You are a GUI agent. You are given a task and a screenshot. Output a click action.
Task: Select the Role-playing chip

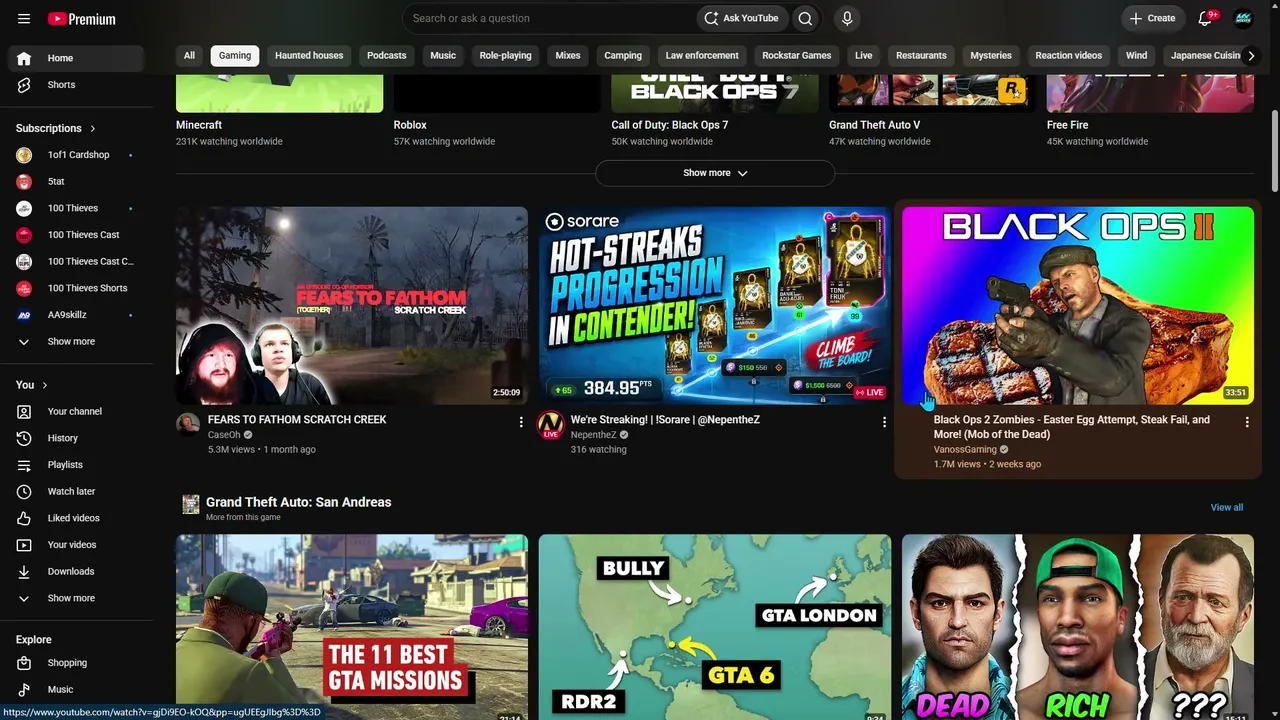(506, 56)
